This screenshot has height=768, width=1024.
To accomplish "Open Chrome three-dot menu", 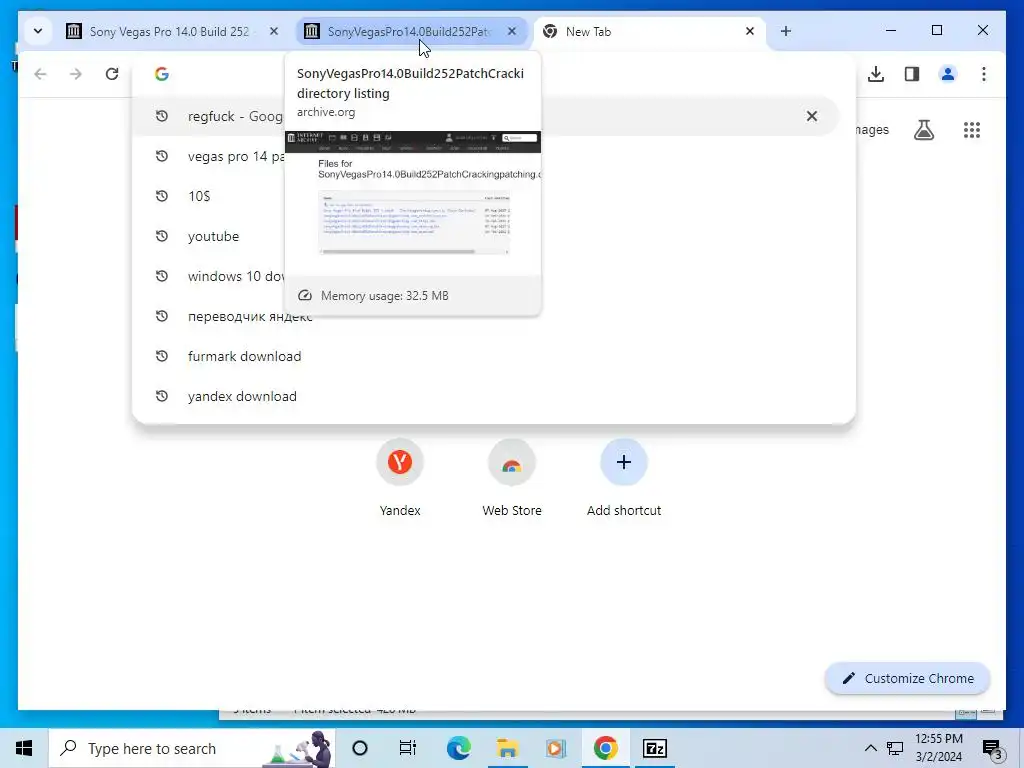I will click(984, 74).
